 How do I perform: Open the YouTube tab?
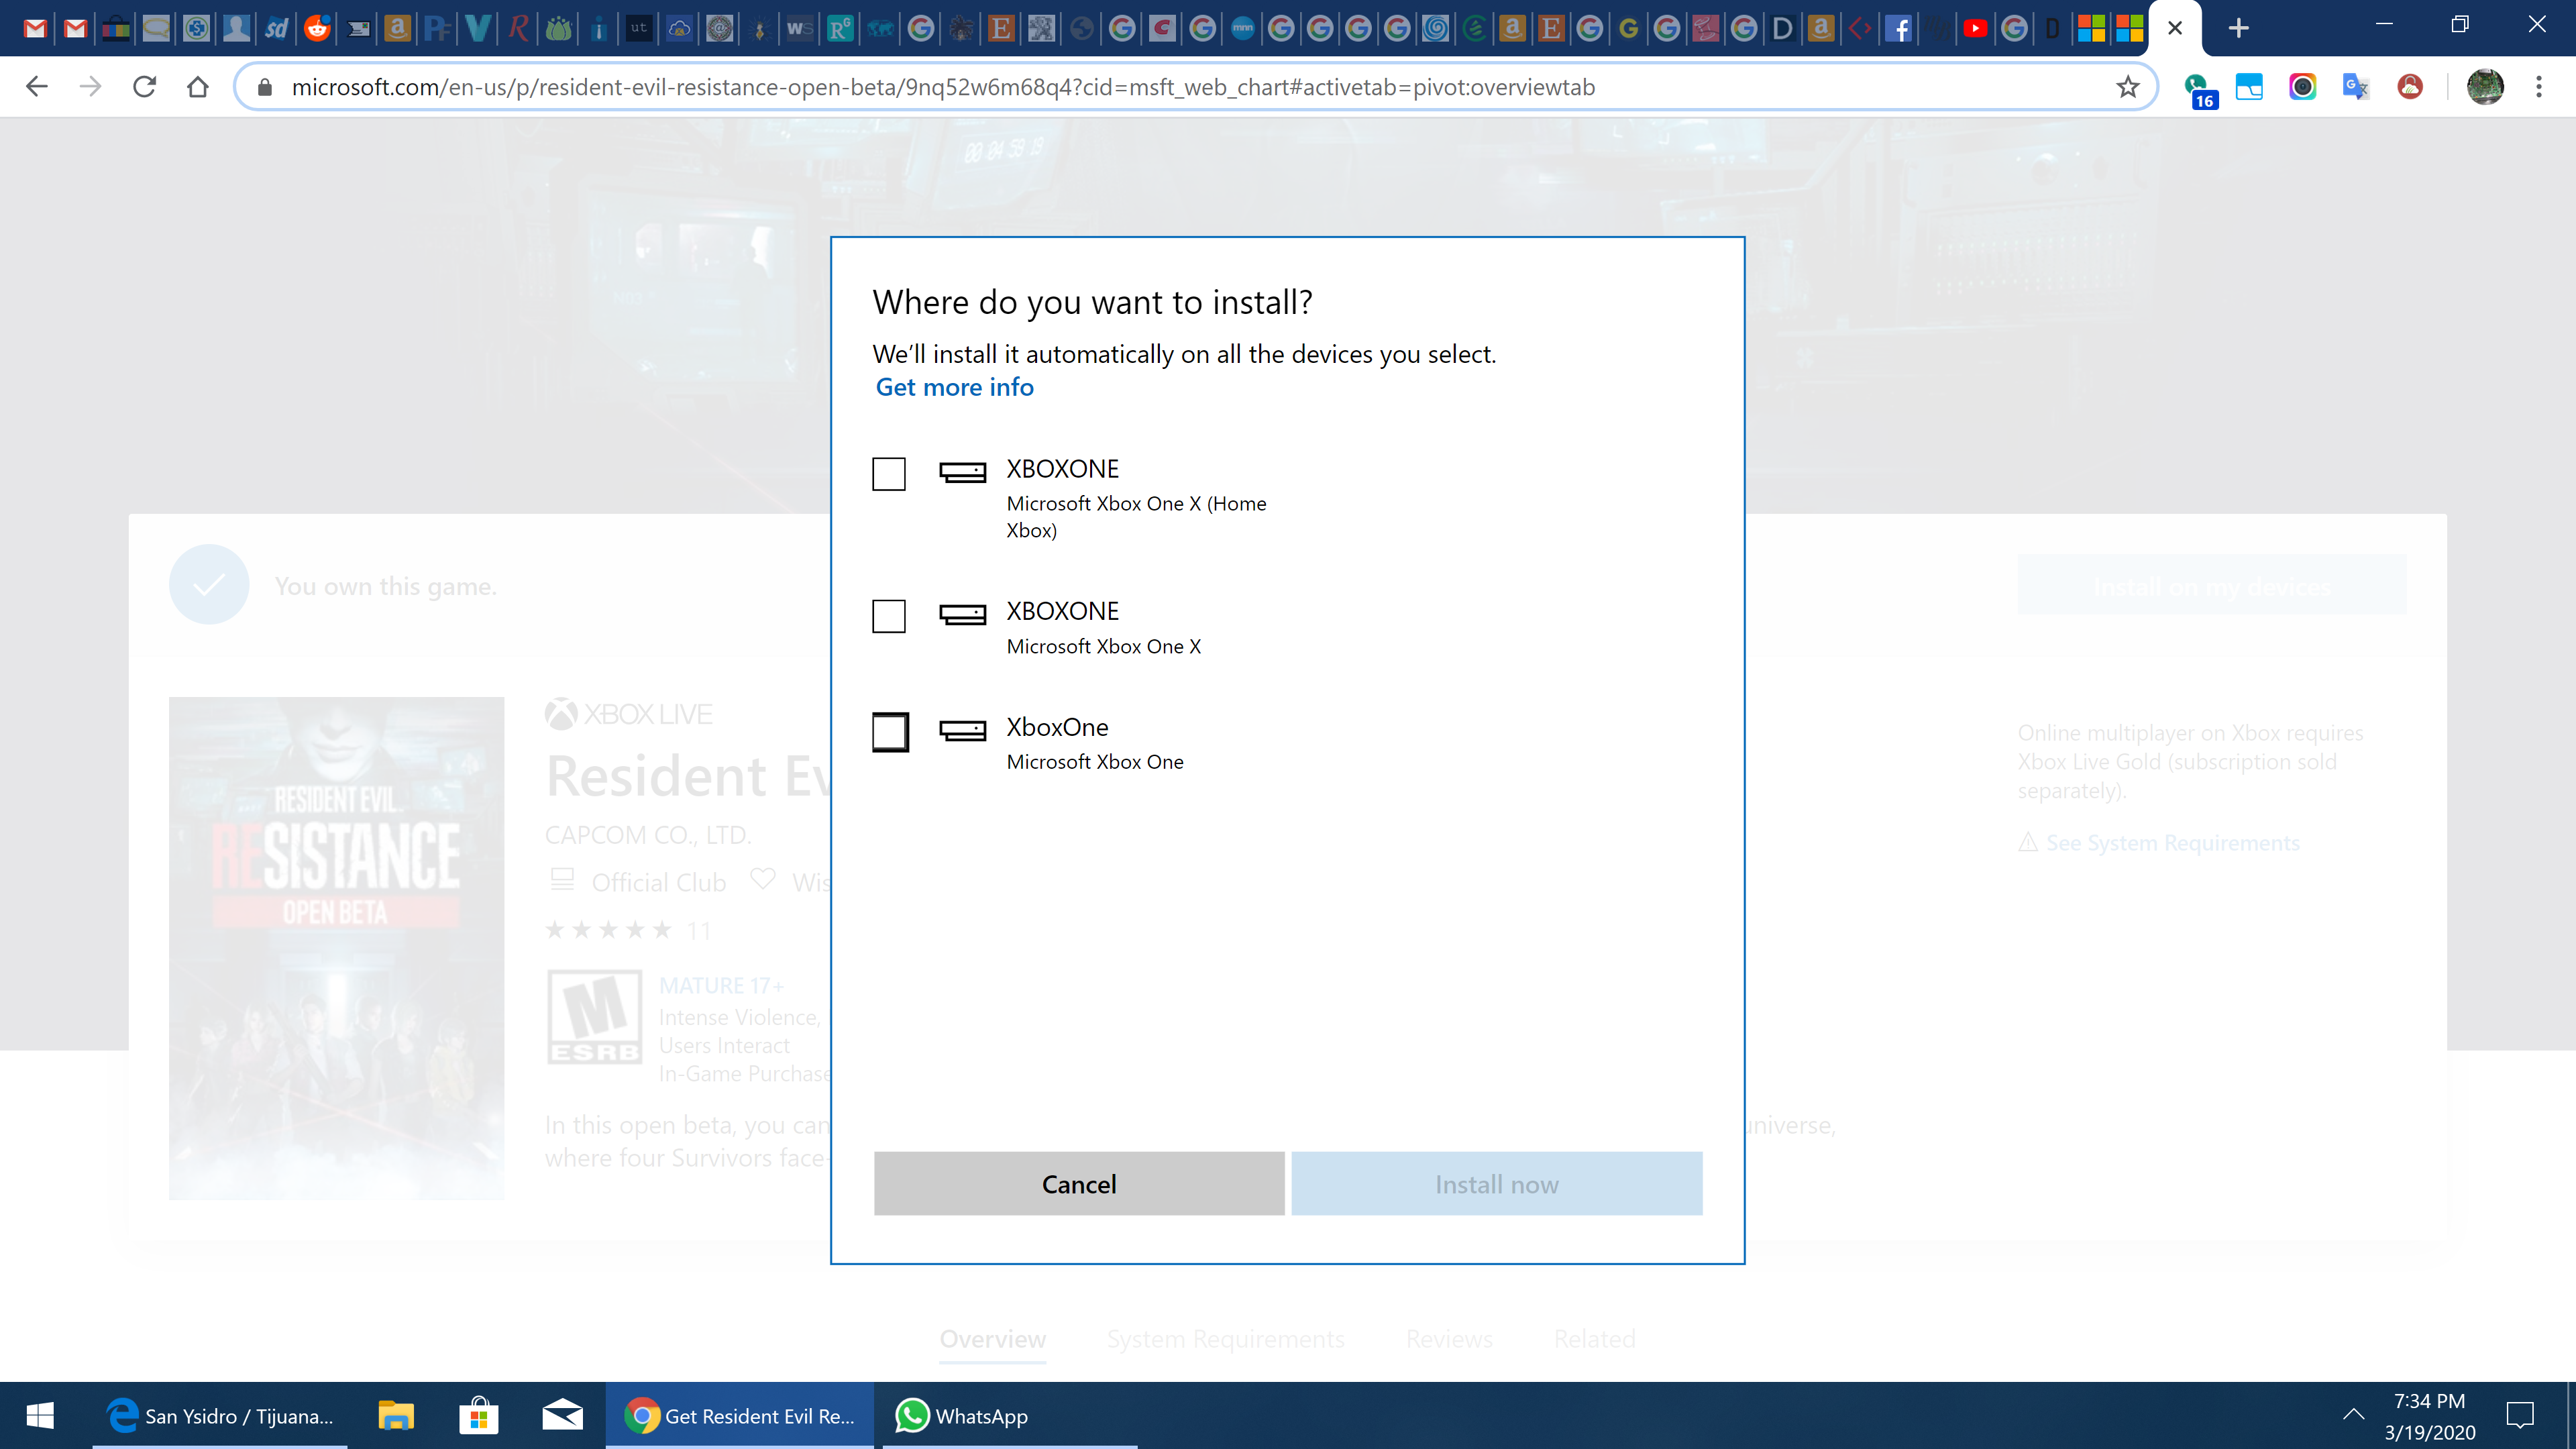click(x=1975, y=28)
